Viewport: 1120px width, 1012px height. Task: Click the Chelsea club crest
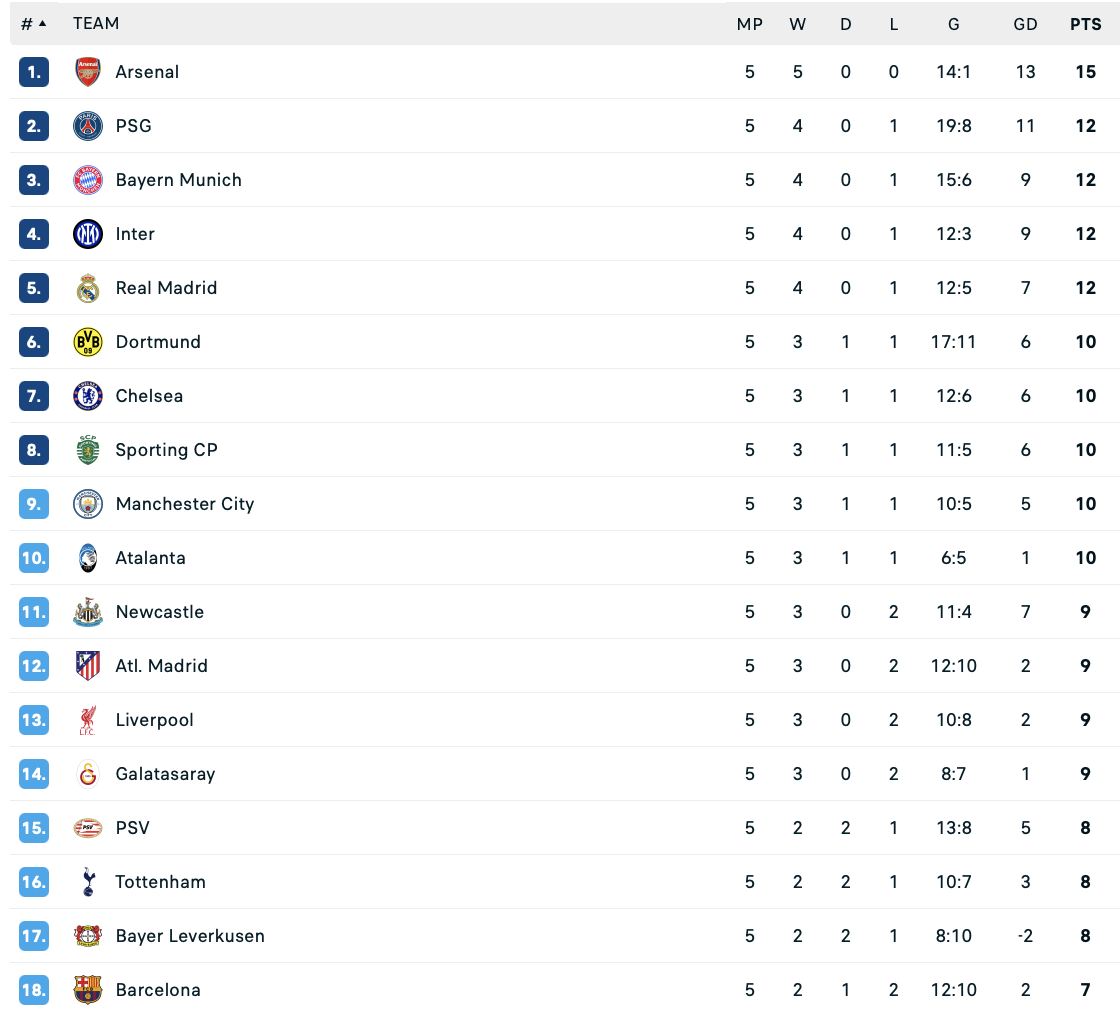pos(88,396)
